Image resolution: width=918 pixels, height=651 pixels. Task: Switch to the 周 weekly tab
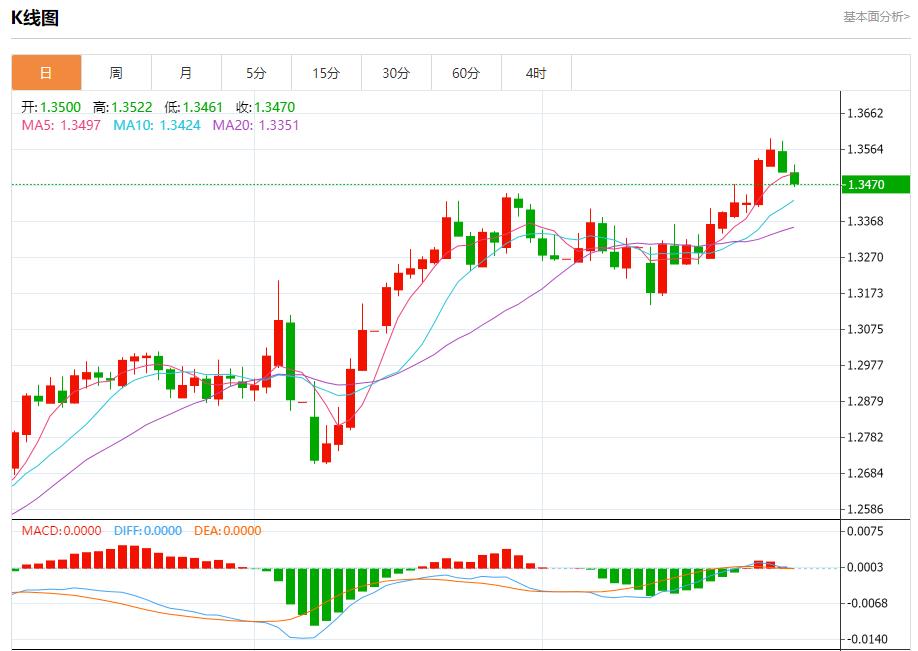116,73
